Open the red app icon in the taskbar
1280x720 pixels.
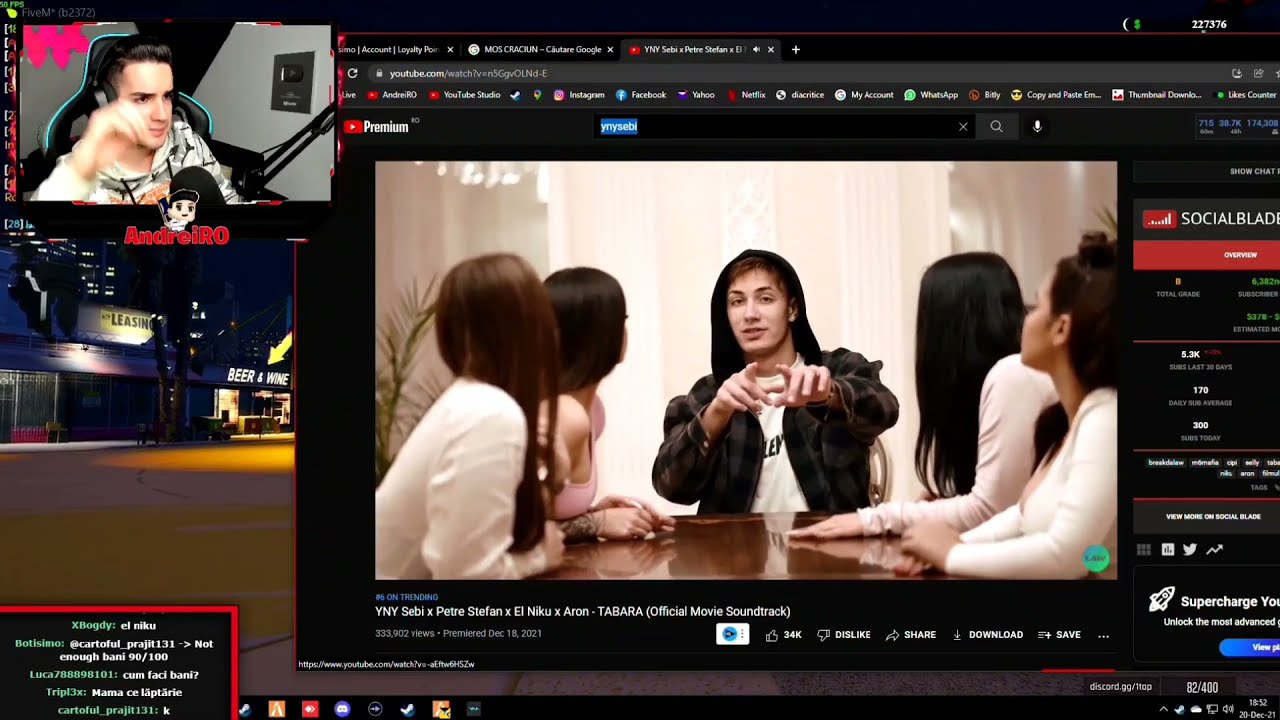[x=310, y=709]
